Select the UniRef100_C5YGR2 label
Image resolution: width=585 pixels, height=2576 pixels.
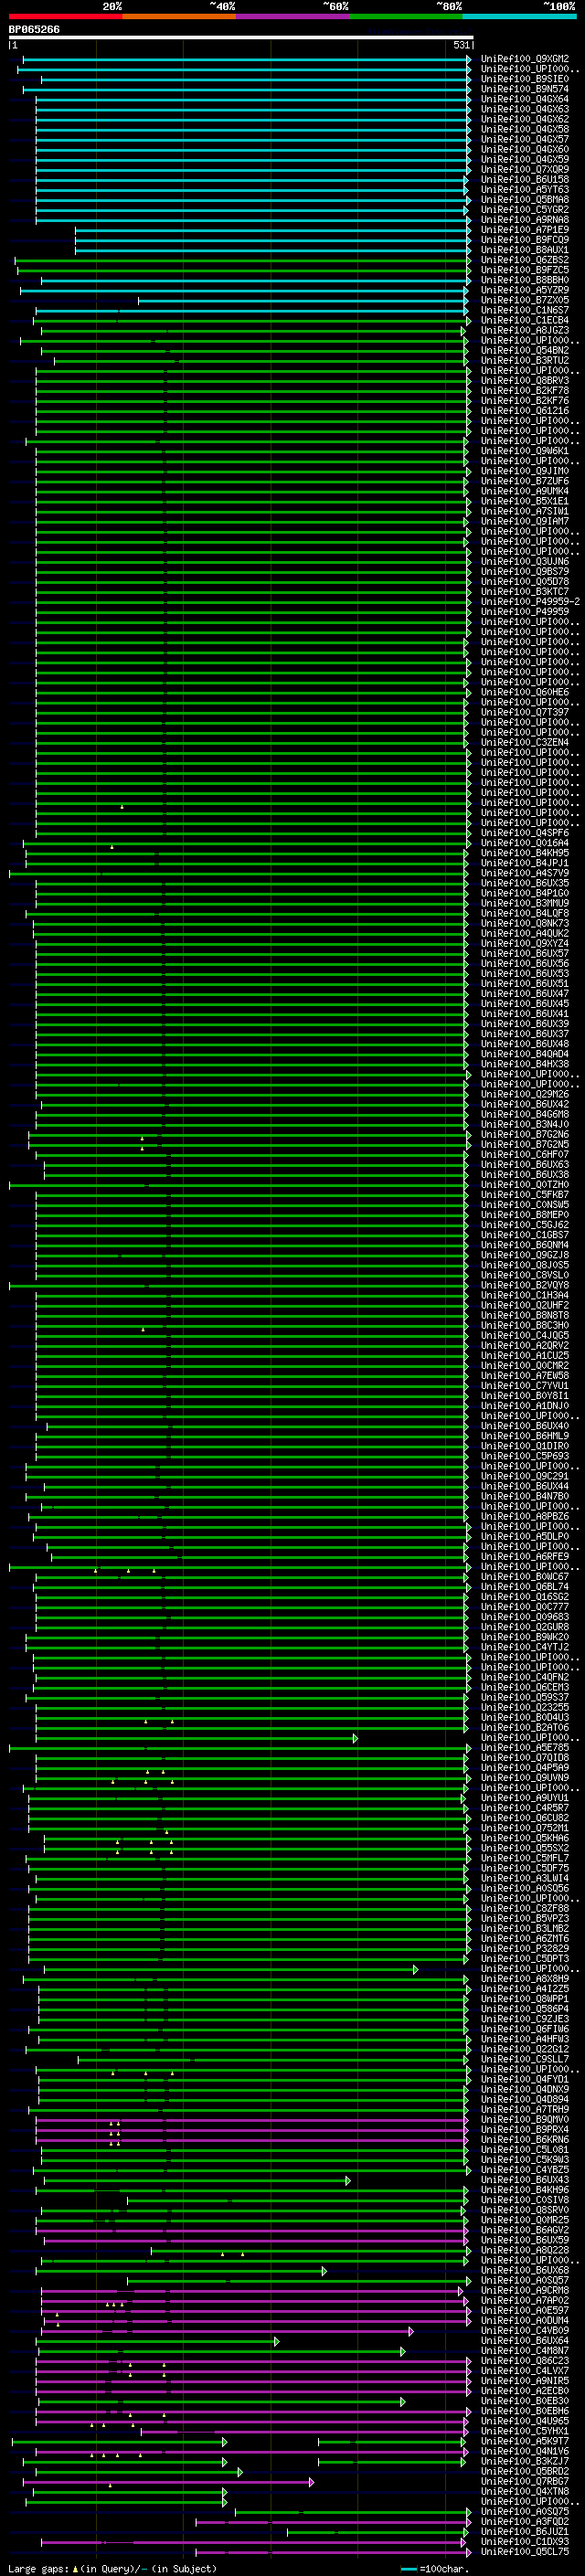point(525,210)
